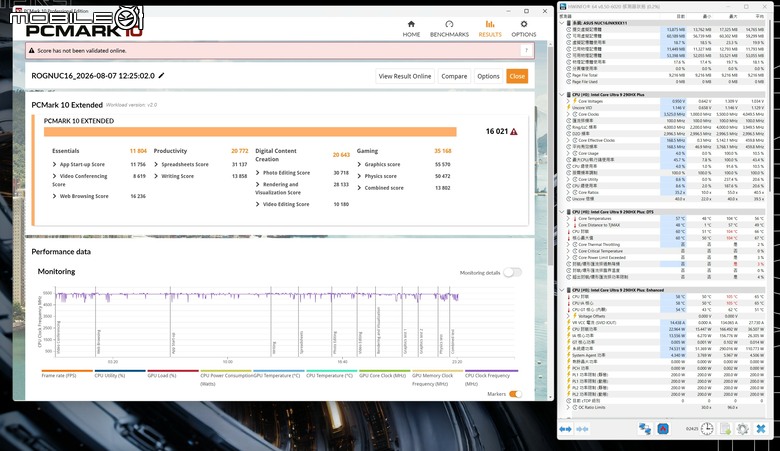The height and width of the screenshot is (451, 780).
Task: Click the orange Close result button
Action: [x=517, y=76]
